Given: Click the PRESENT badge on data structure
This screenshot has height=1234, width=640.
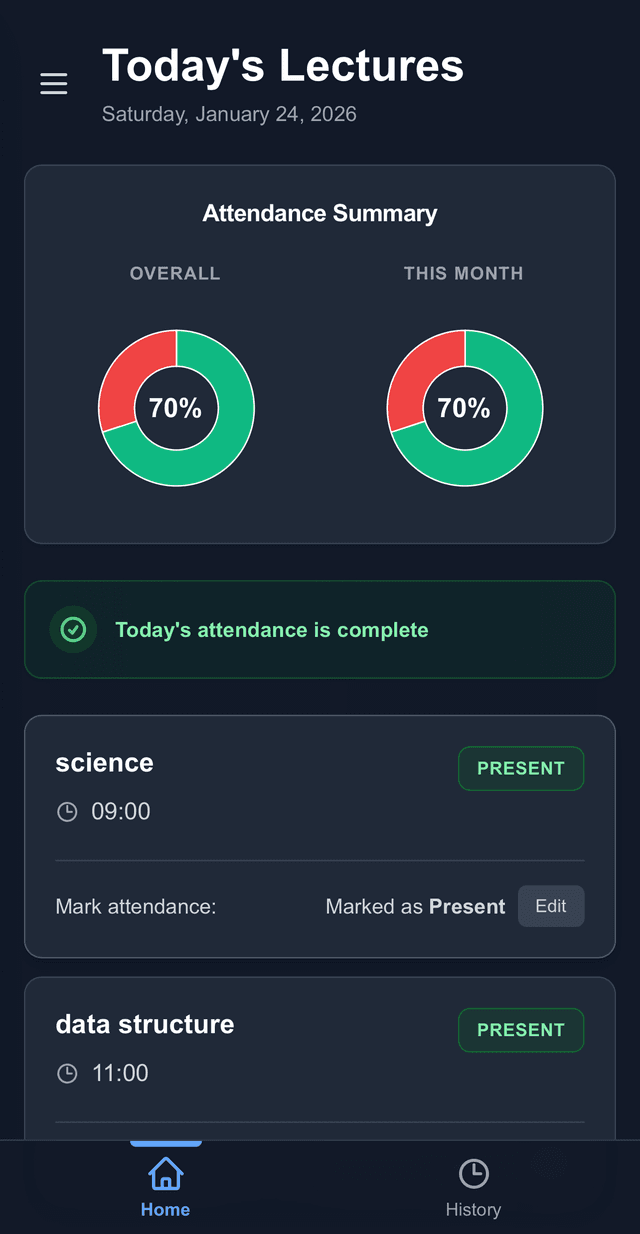Looking at the screenshot, I should (521, 1030).
